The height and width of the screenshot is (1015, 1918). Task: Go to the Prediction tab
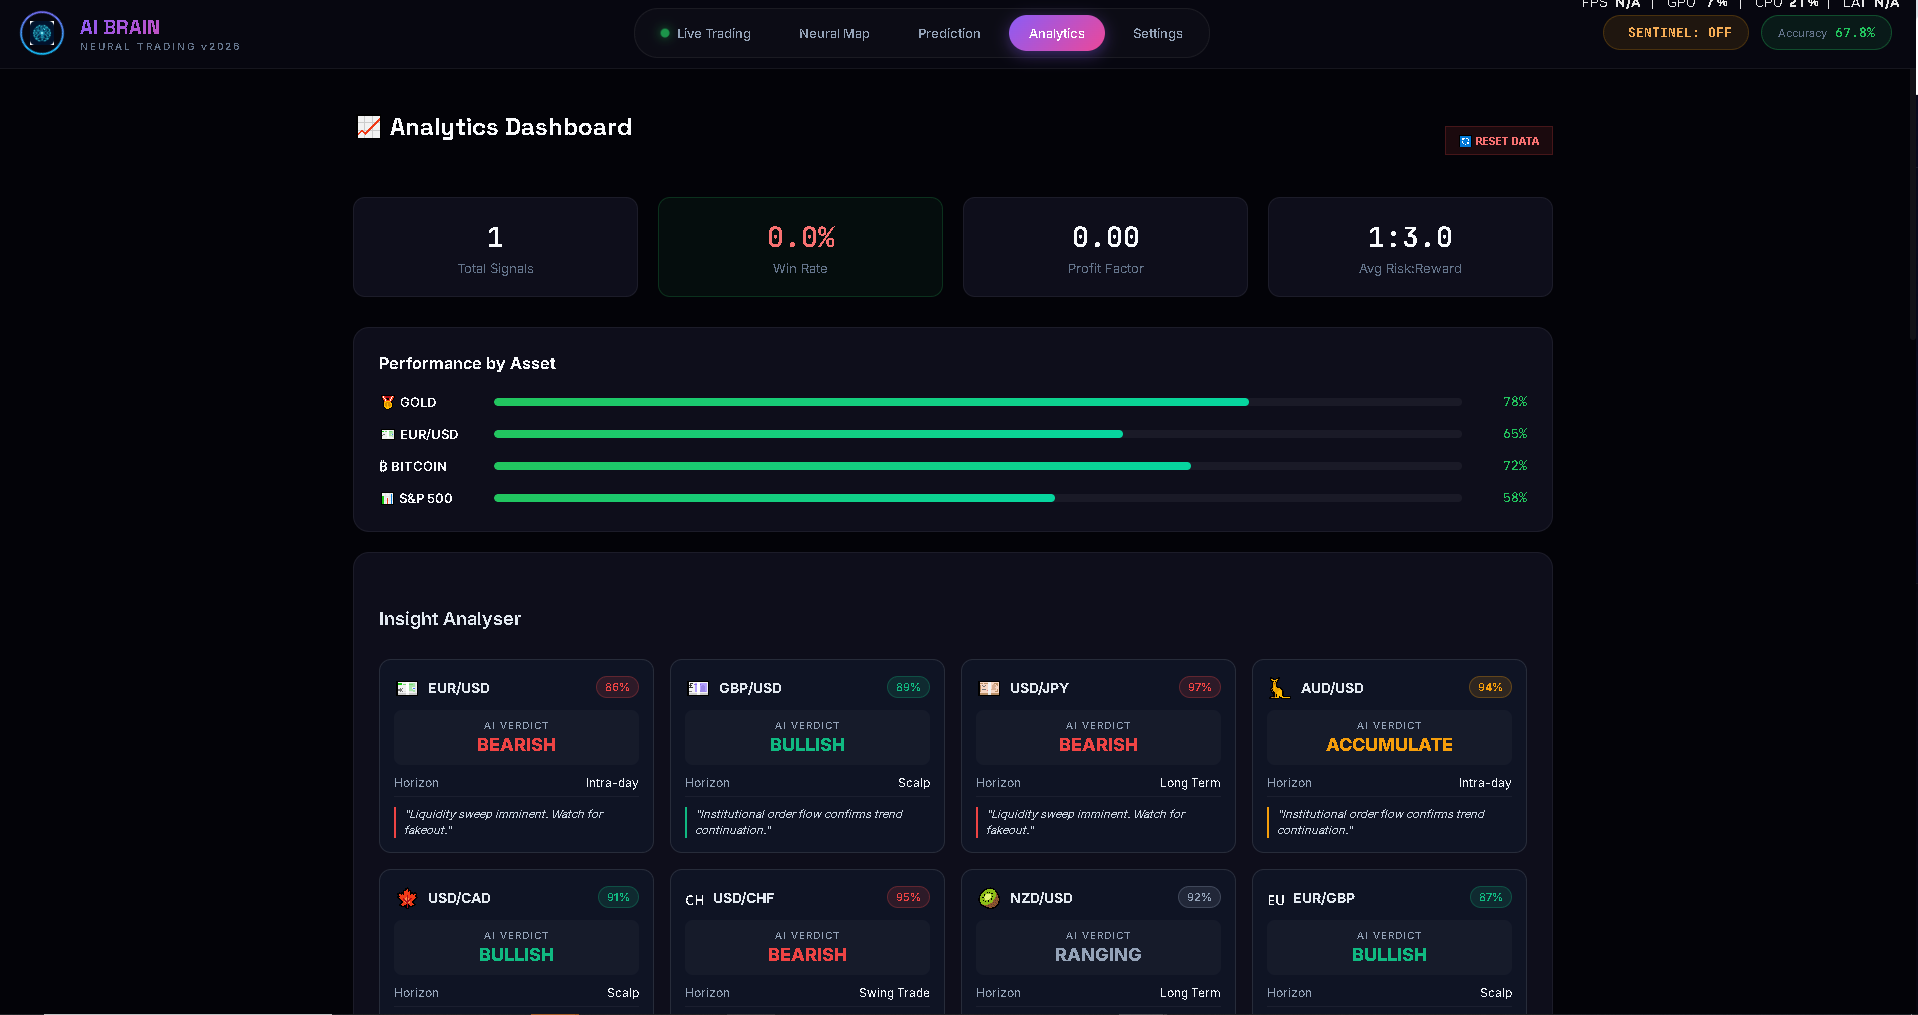pyautogui.click(x=949, y=33)
